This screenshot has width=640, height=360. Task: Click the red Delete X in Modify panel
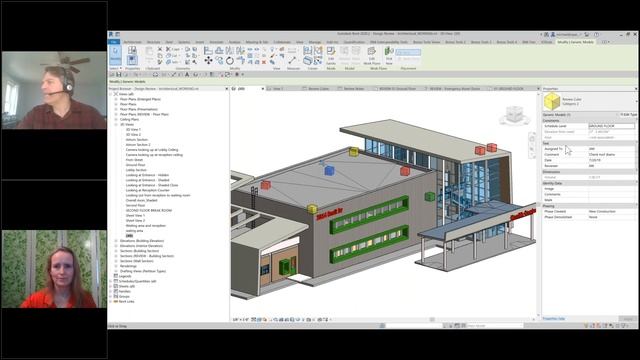264,62
